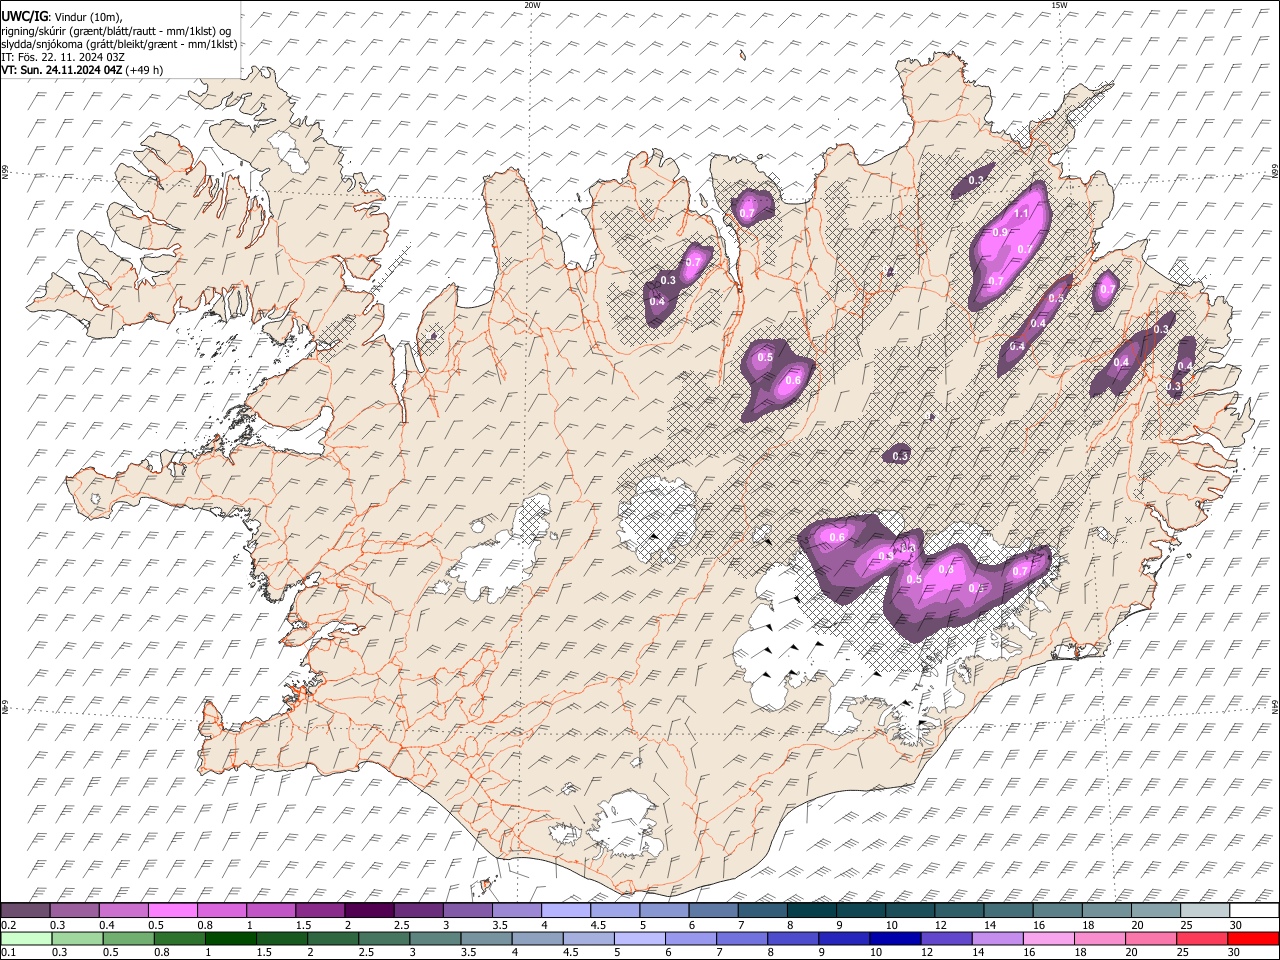
Task: Select the bottom-row green swatch between 0.5 and 0.8
Action: point(129,938)
